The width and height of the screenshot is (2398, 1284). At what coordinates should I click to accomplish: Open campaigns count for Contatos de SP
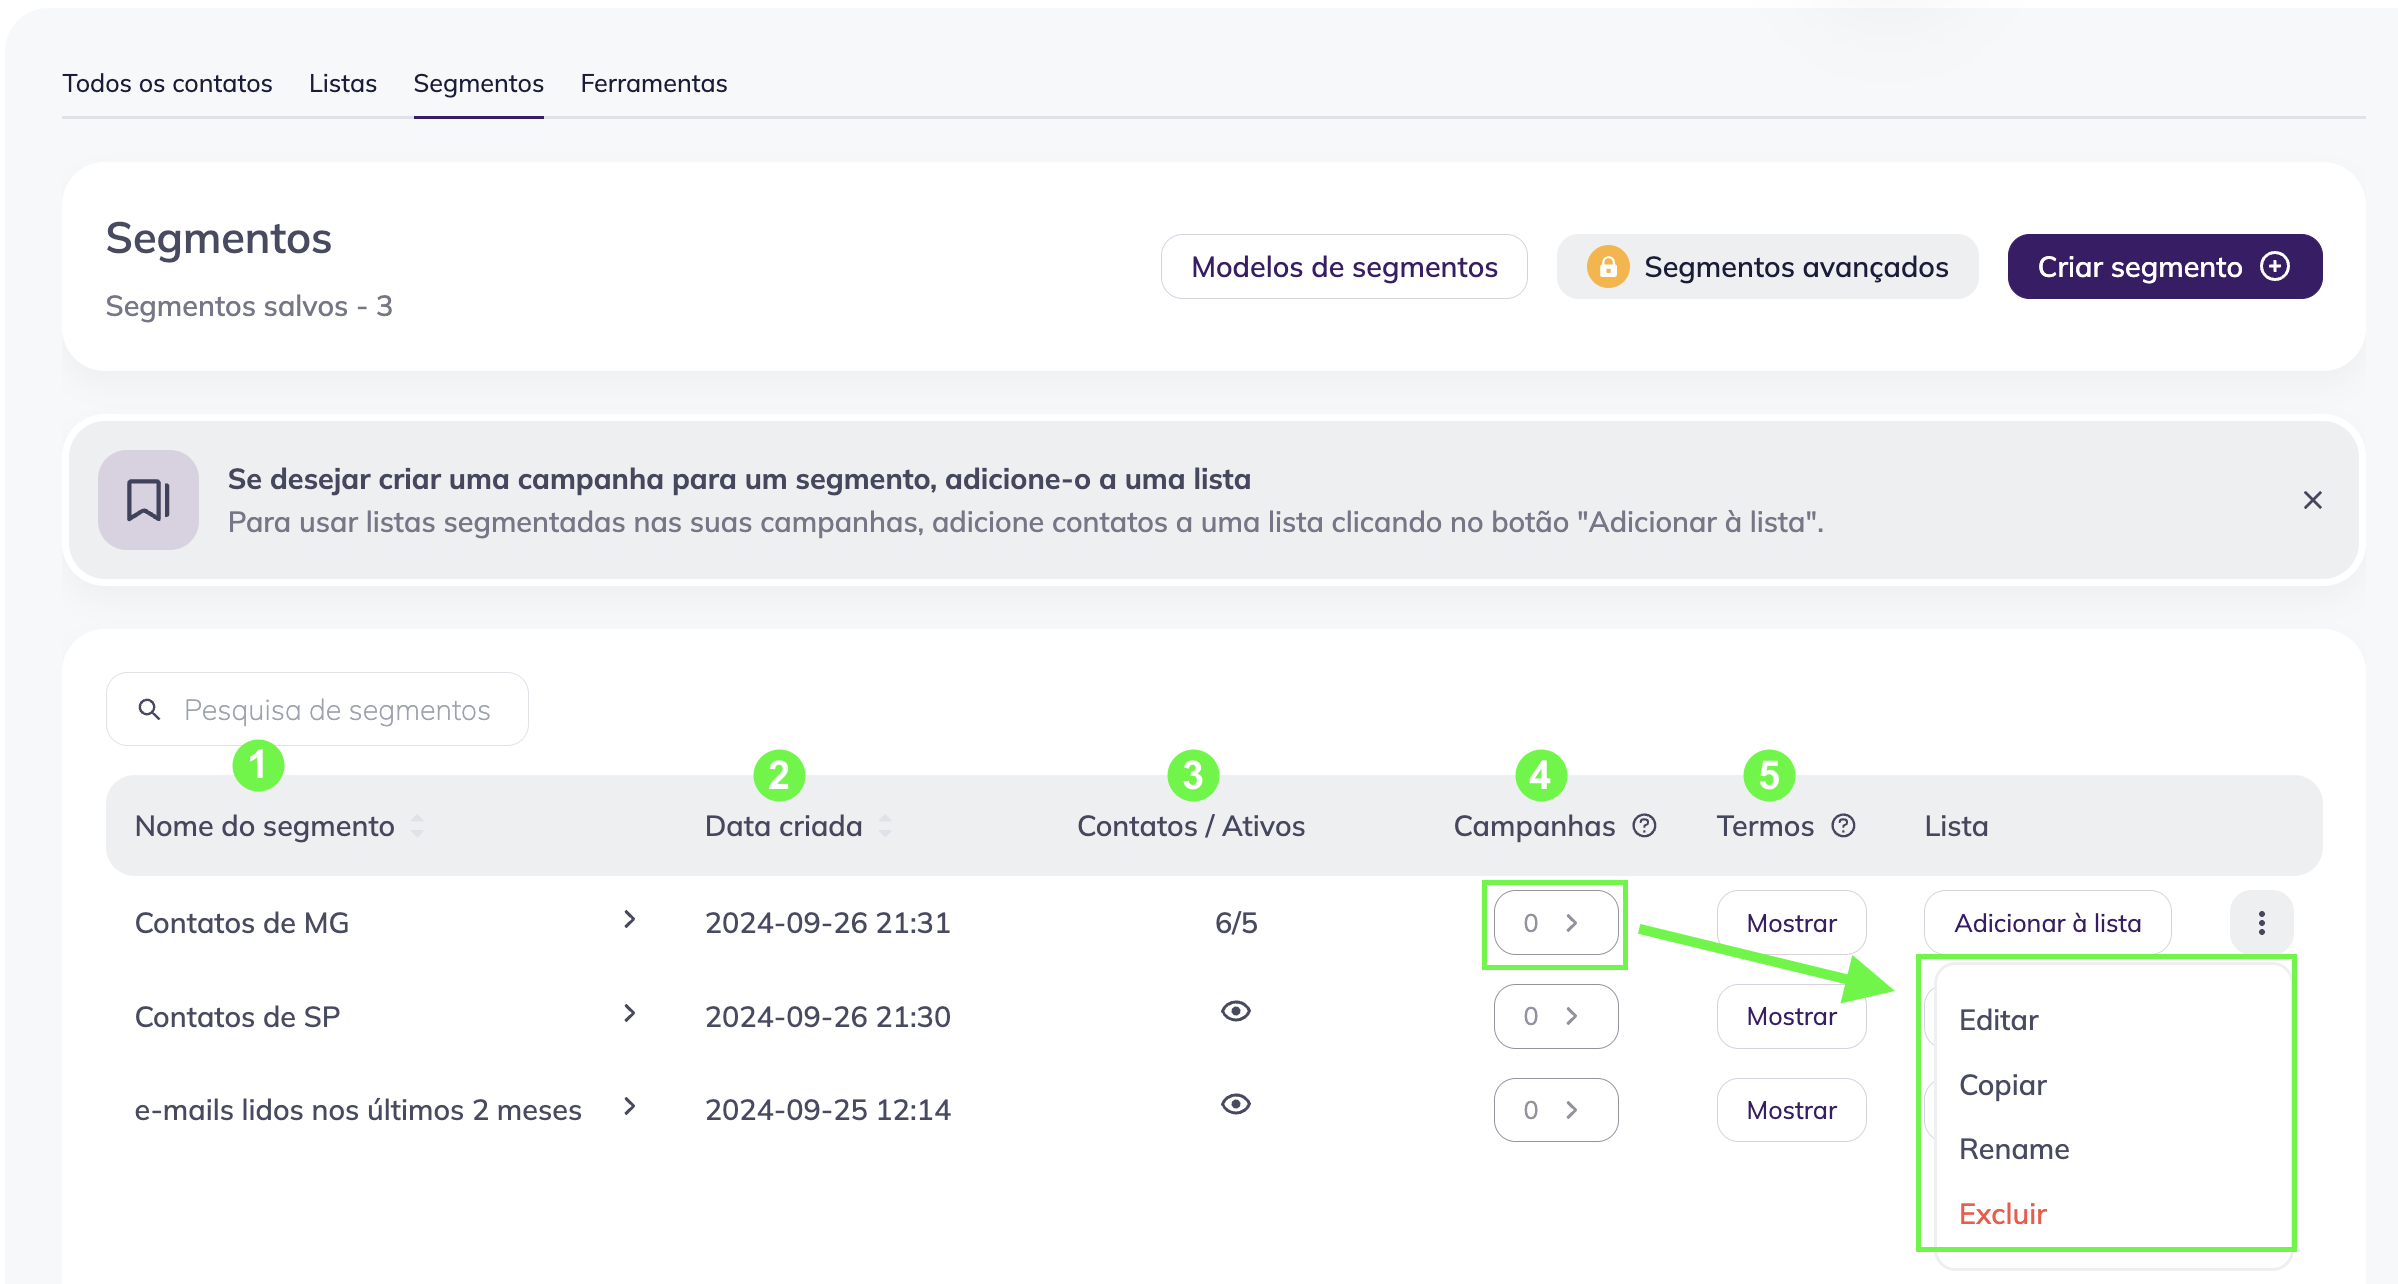point(1555,1016)
